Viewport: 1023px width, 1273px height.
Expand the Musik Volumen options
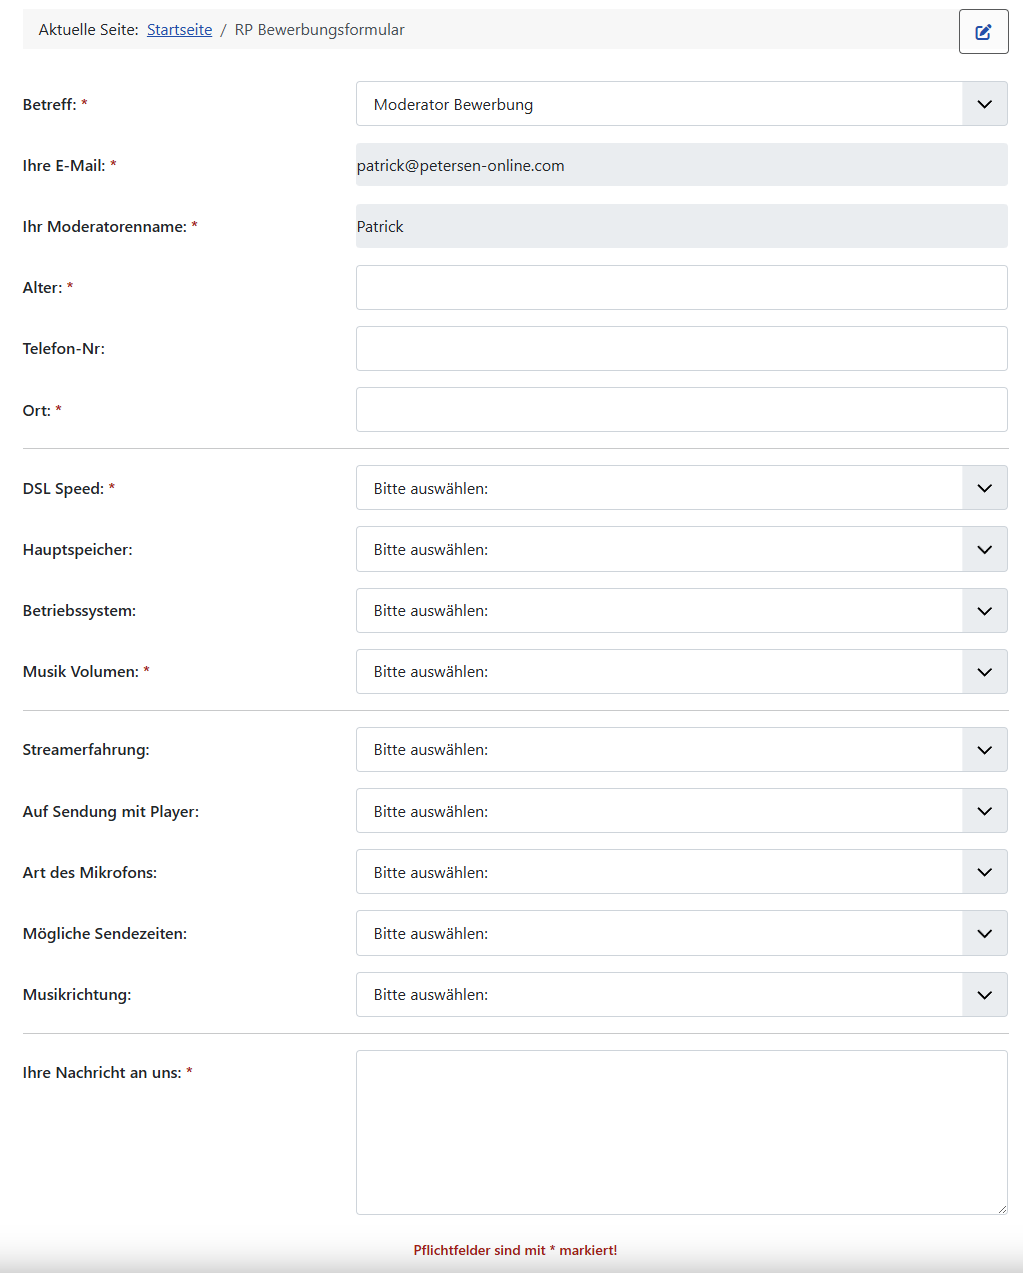660,671
